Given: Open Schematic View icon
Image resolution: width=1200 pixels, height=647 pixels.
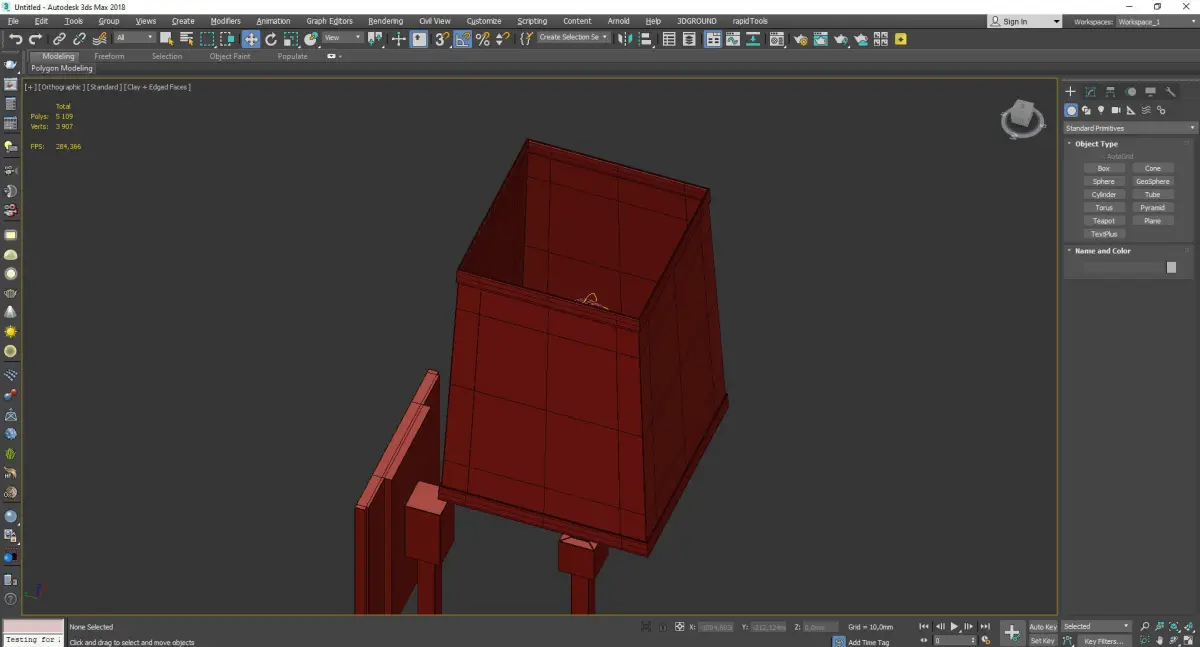Looking at the screenshot, I should coord(753,39).
